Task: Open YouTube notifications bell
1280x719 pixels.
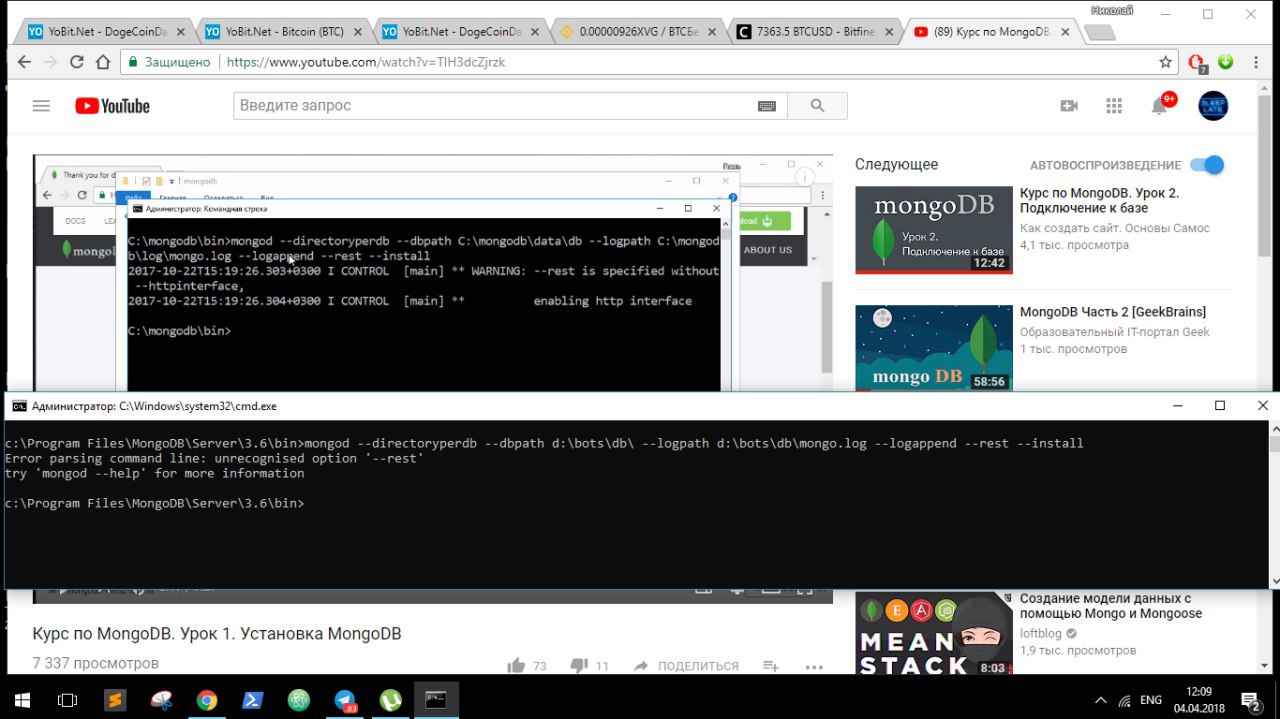Action: pyautogui.click(x=1160, y=106)
